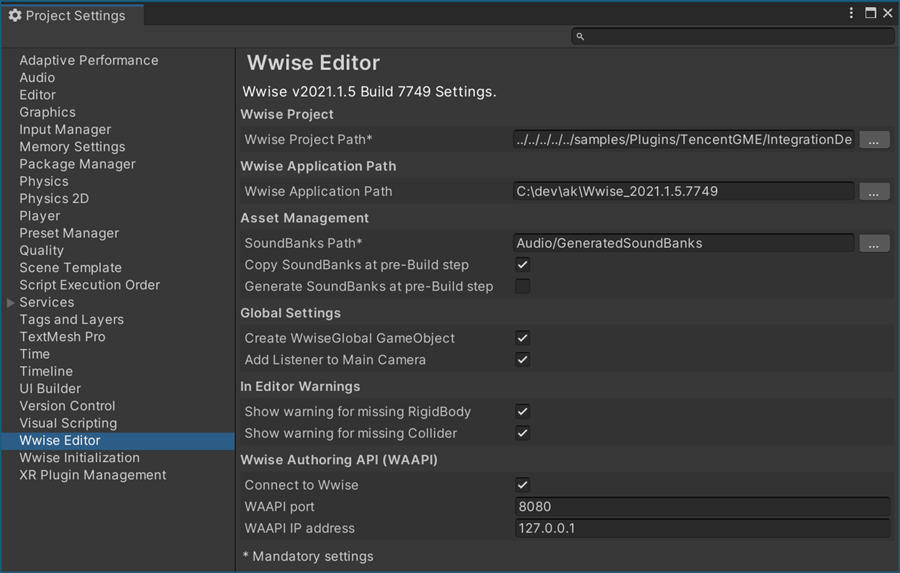900x573 pixels.
Task: Focus the WAAPI IP address field
Action: 701,528
